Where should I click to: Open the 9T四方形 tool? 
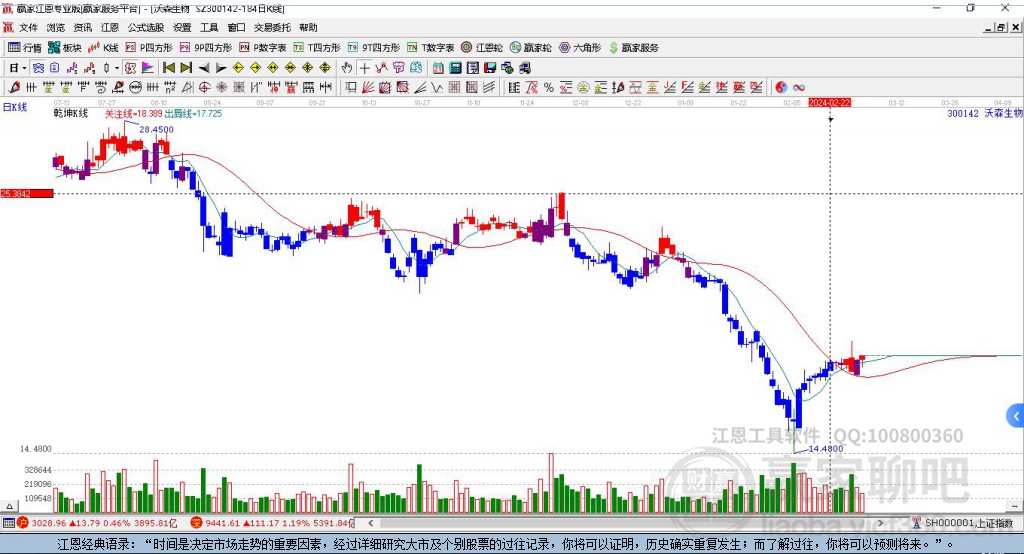click(374, 48)
